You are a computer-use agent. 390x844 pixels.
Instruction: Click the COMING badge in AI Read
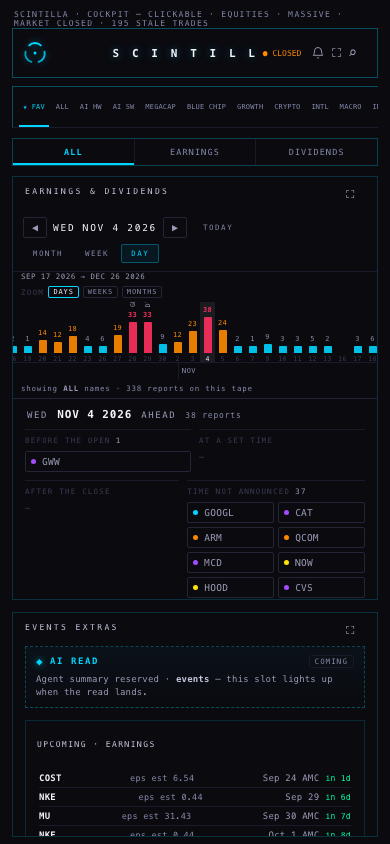[331, 662]
